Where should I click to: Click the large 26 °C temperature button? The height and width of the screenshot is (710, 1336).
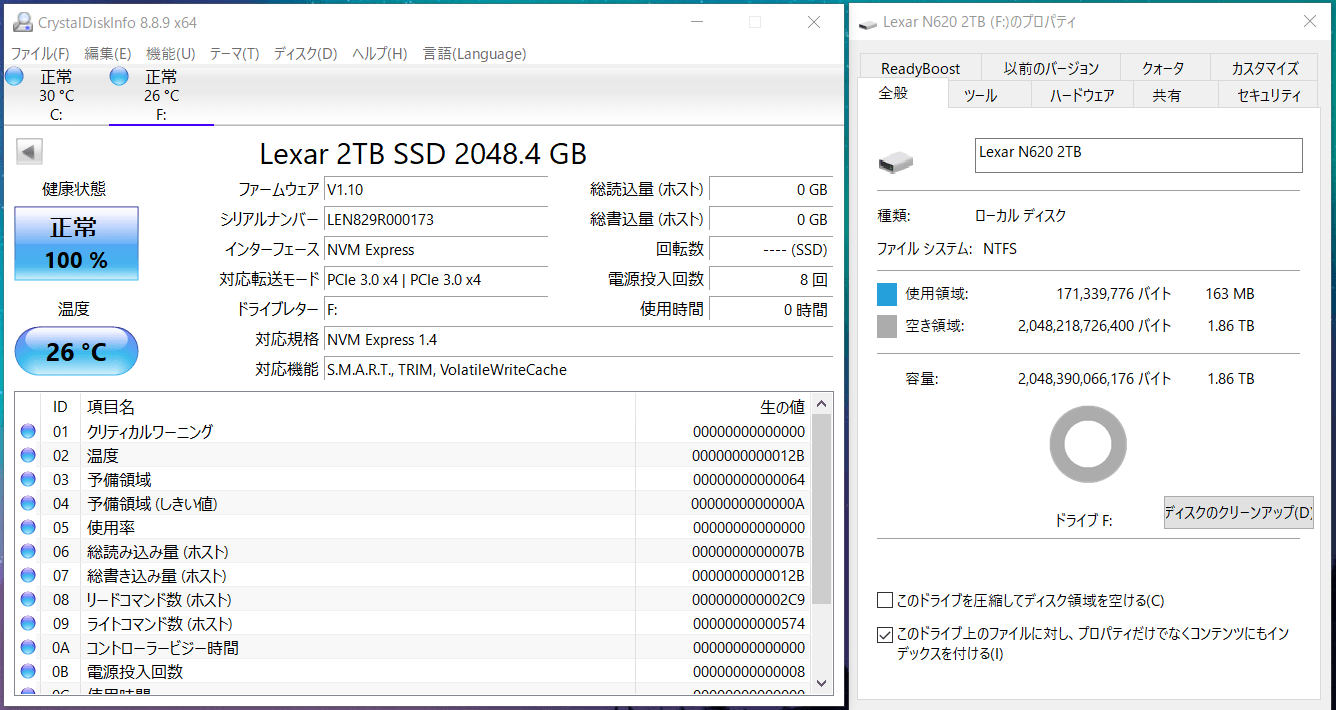pyautogui.click(x=76, y=351)
